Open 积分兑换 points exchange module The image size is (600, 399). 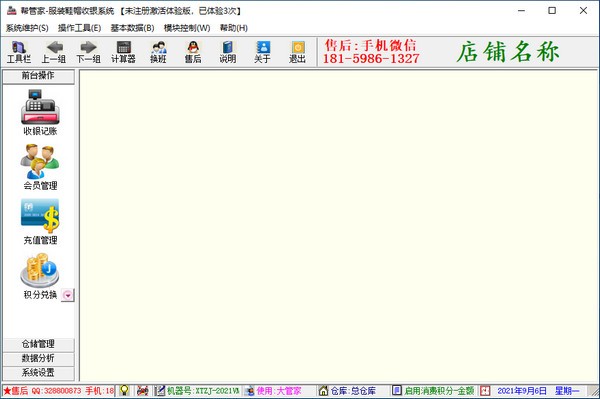pos(40,276)
